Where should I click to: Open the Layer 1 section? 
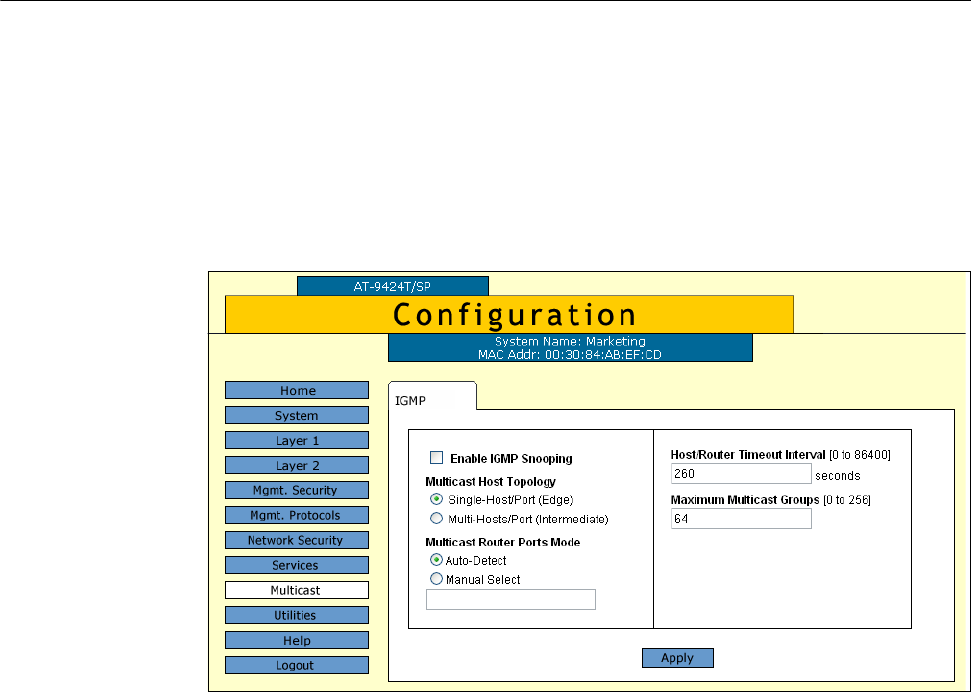pyautogui.click(x=296, y=440)
